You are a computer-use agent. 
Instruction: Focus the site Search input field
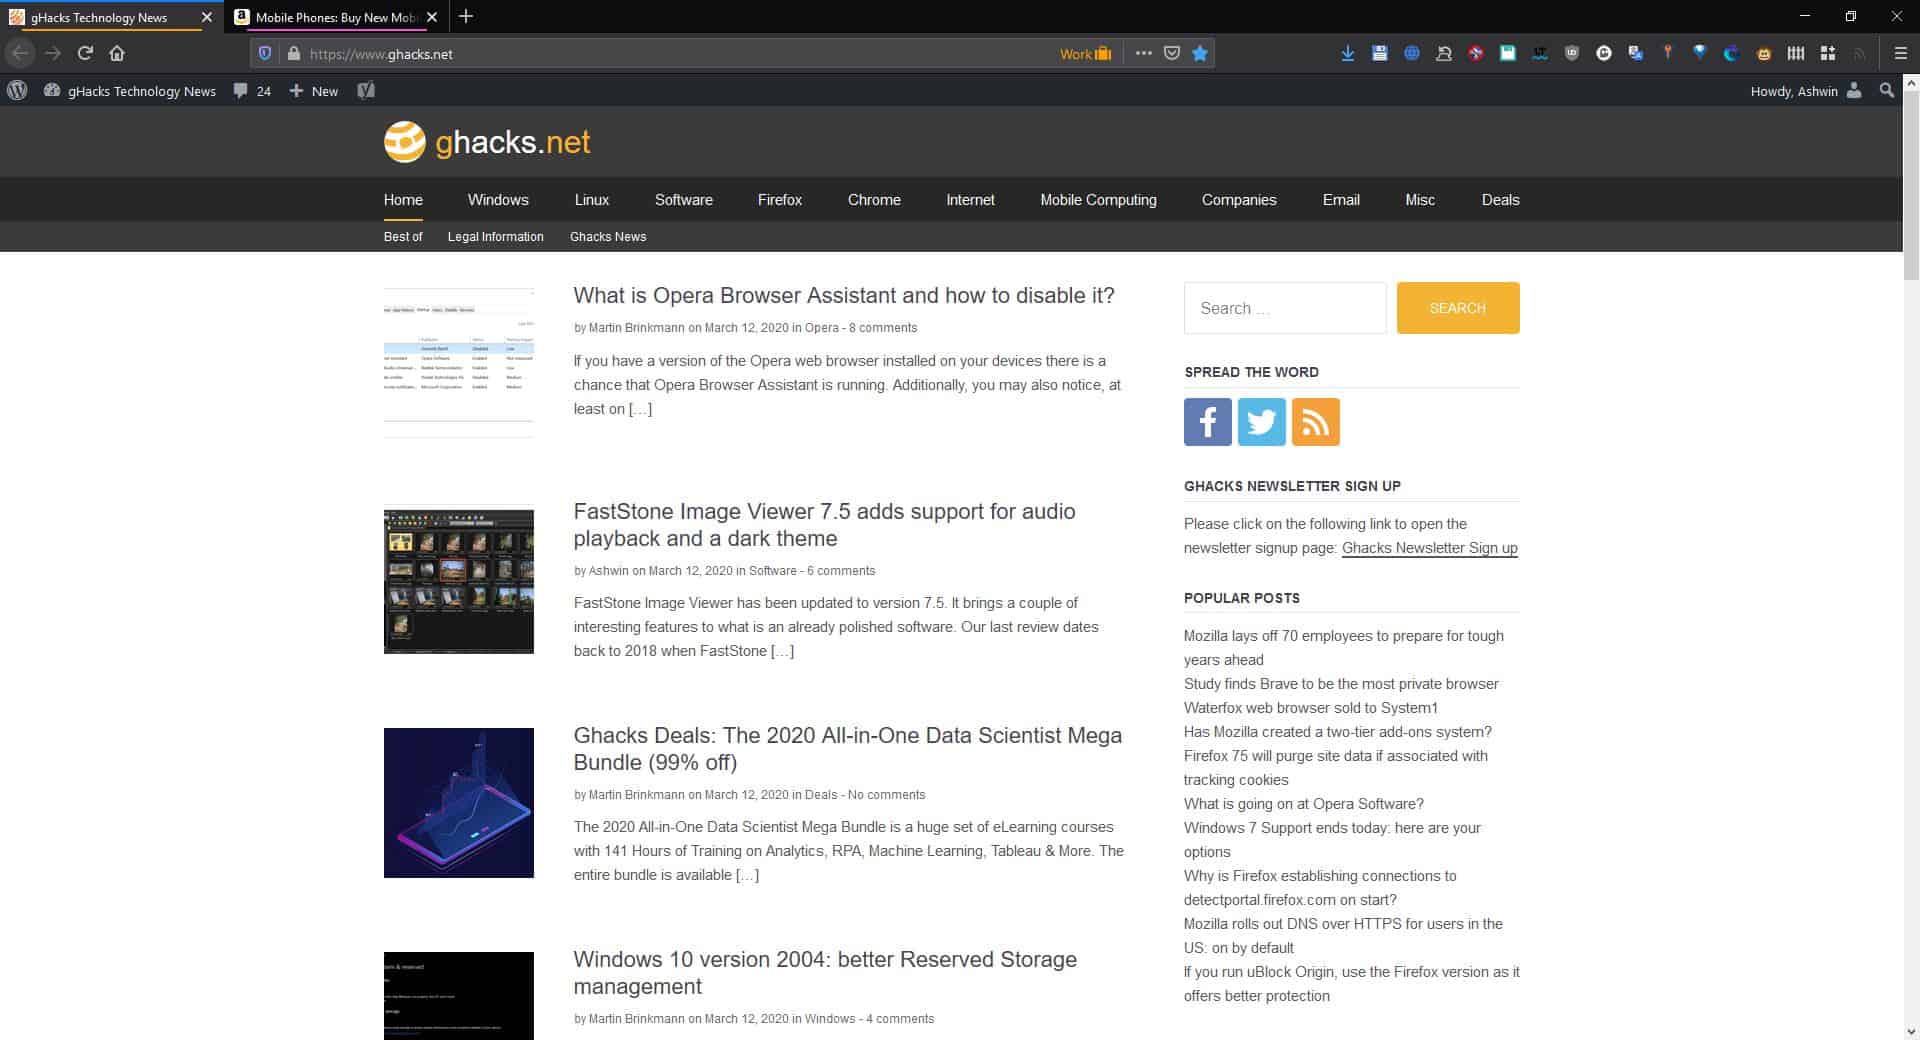coord(1285,308)
